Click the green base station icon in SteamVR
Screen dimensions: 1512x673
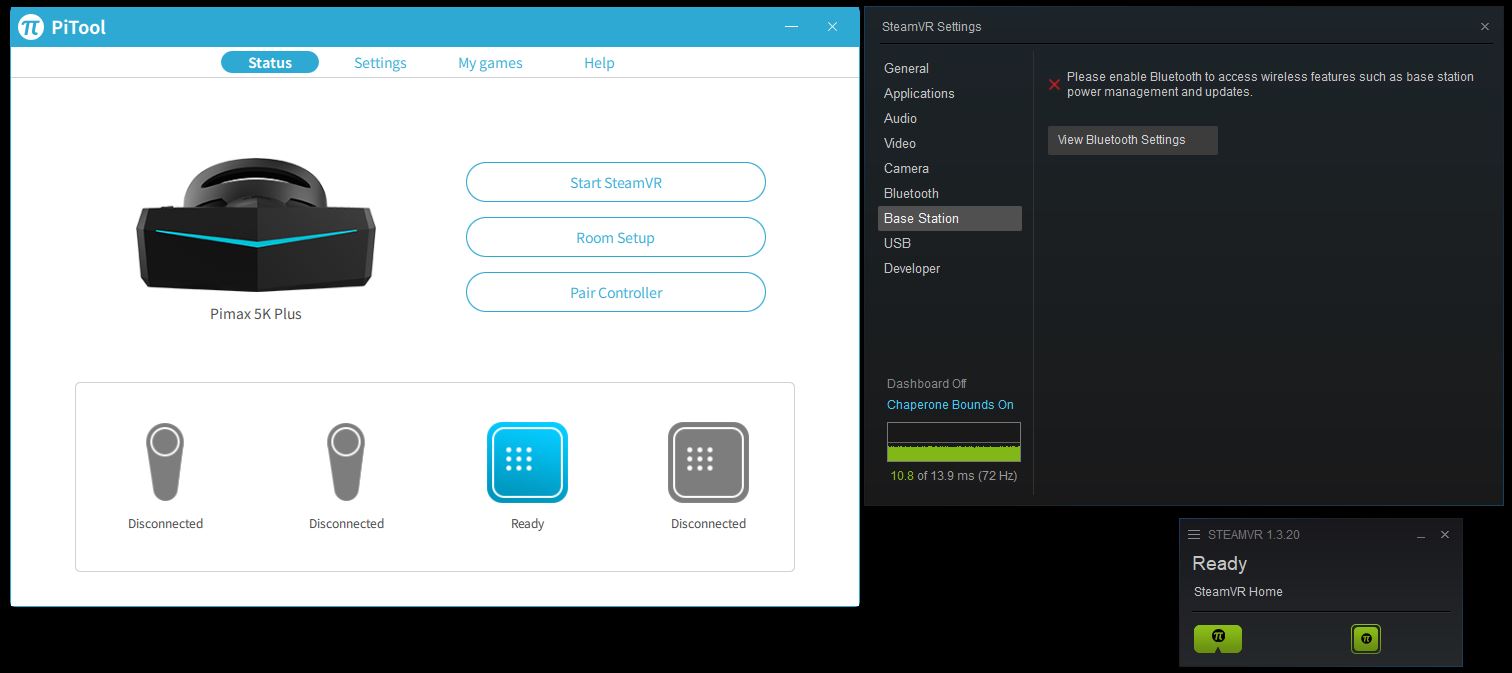[x=1366, y=639]
